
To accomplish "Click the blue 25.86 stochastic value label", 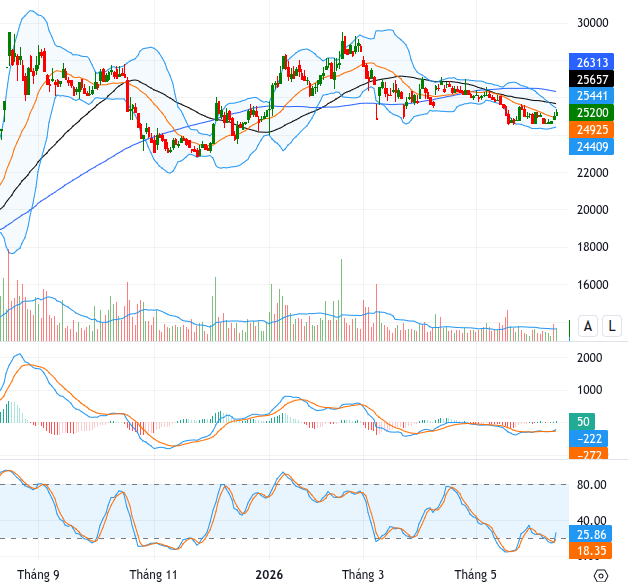I will (x=590, y=534).
